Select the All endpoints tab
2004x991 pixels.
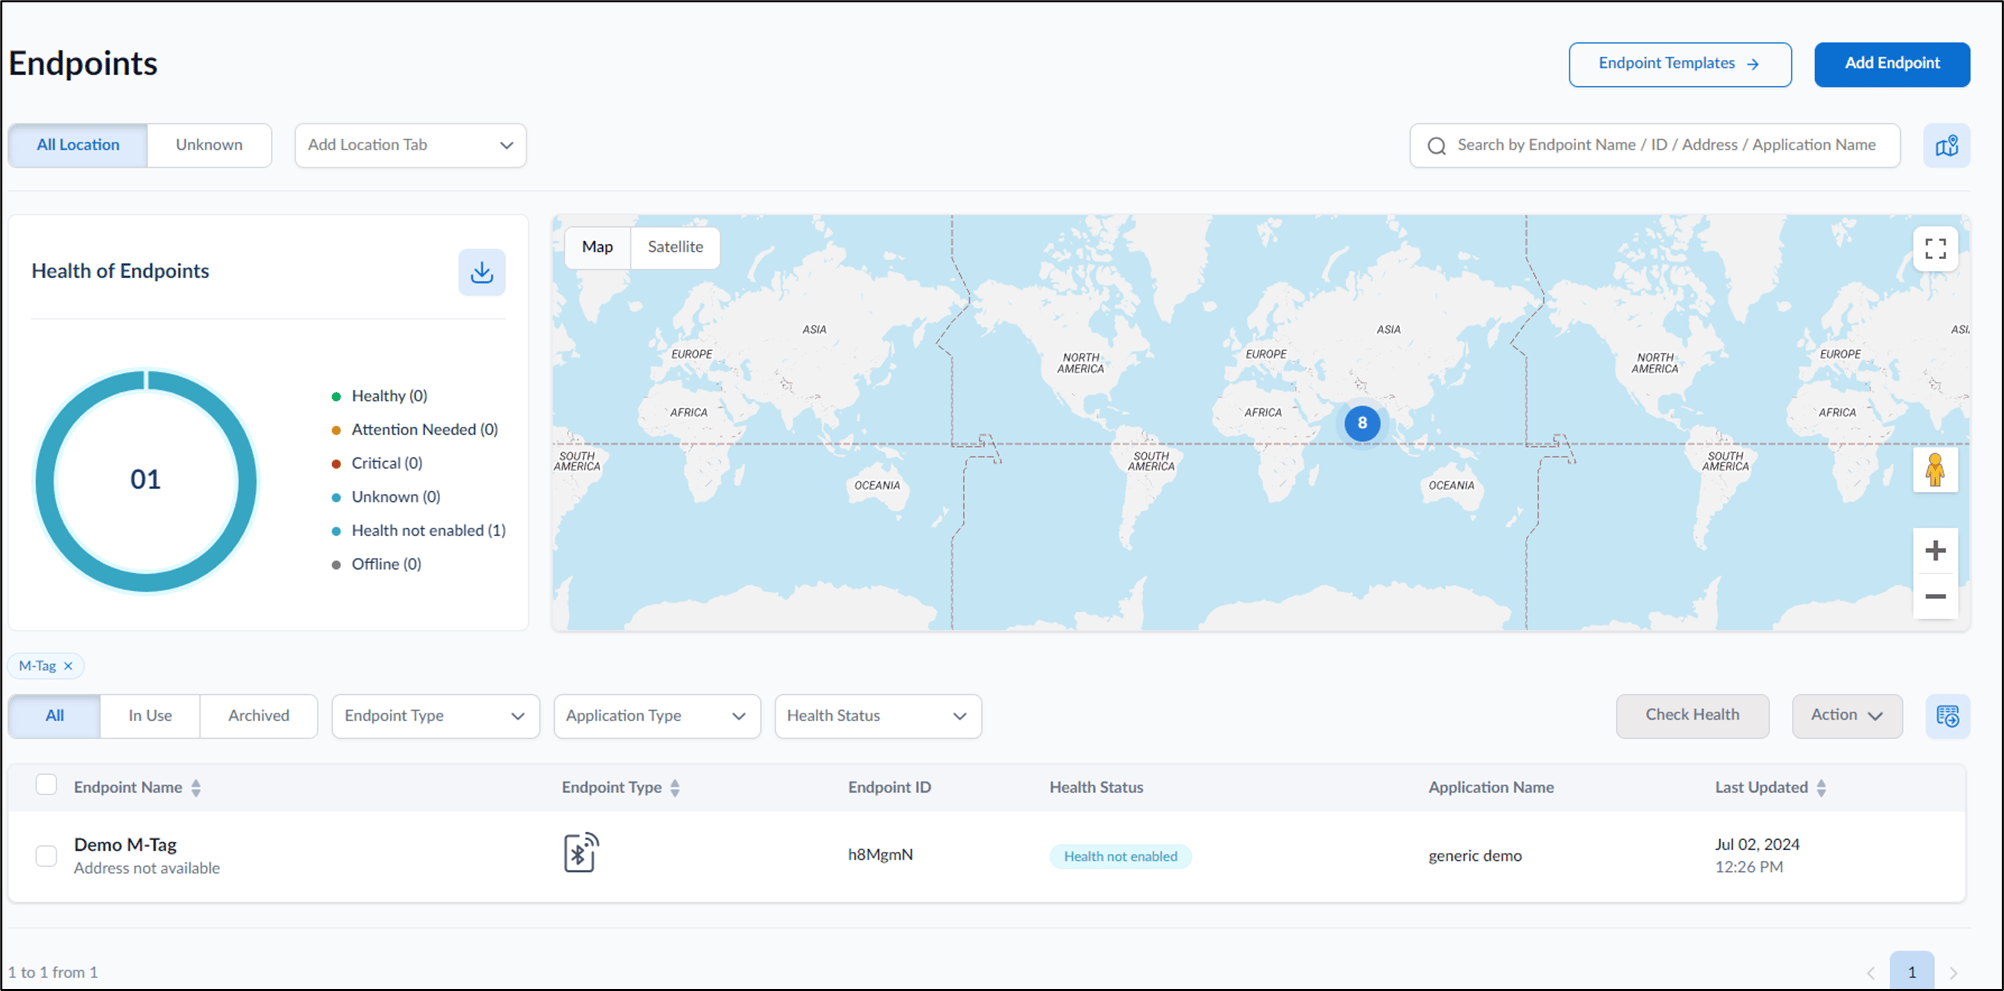click(55, 716)
